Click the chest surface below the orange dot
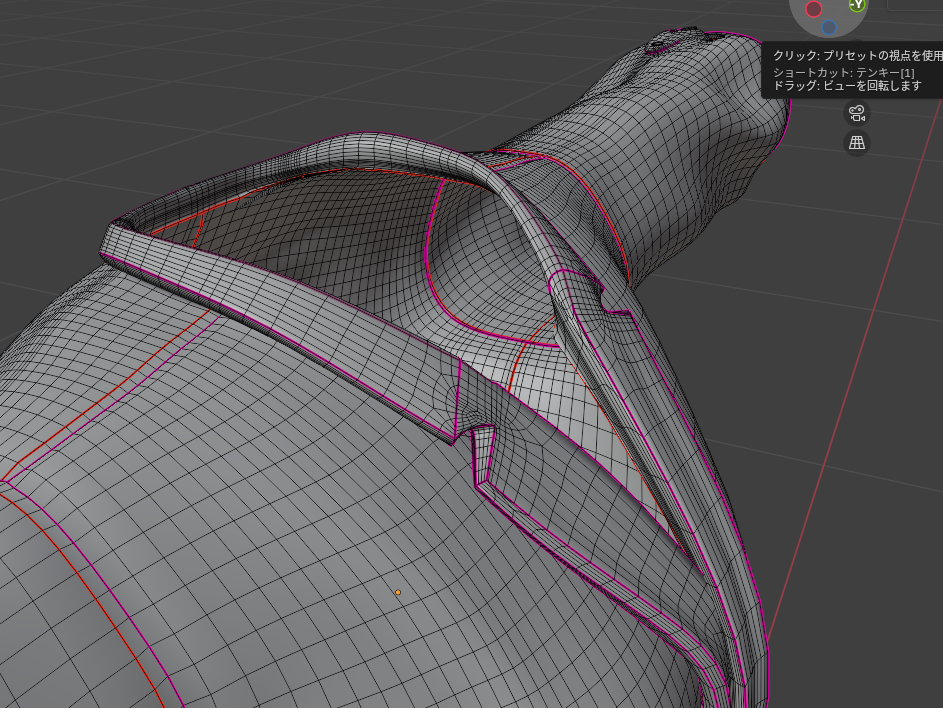The height and width of the screenshot is (708, 943). click(x=400, y=650)
